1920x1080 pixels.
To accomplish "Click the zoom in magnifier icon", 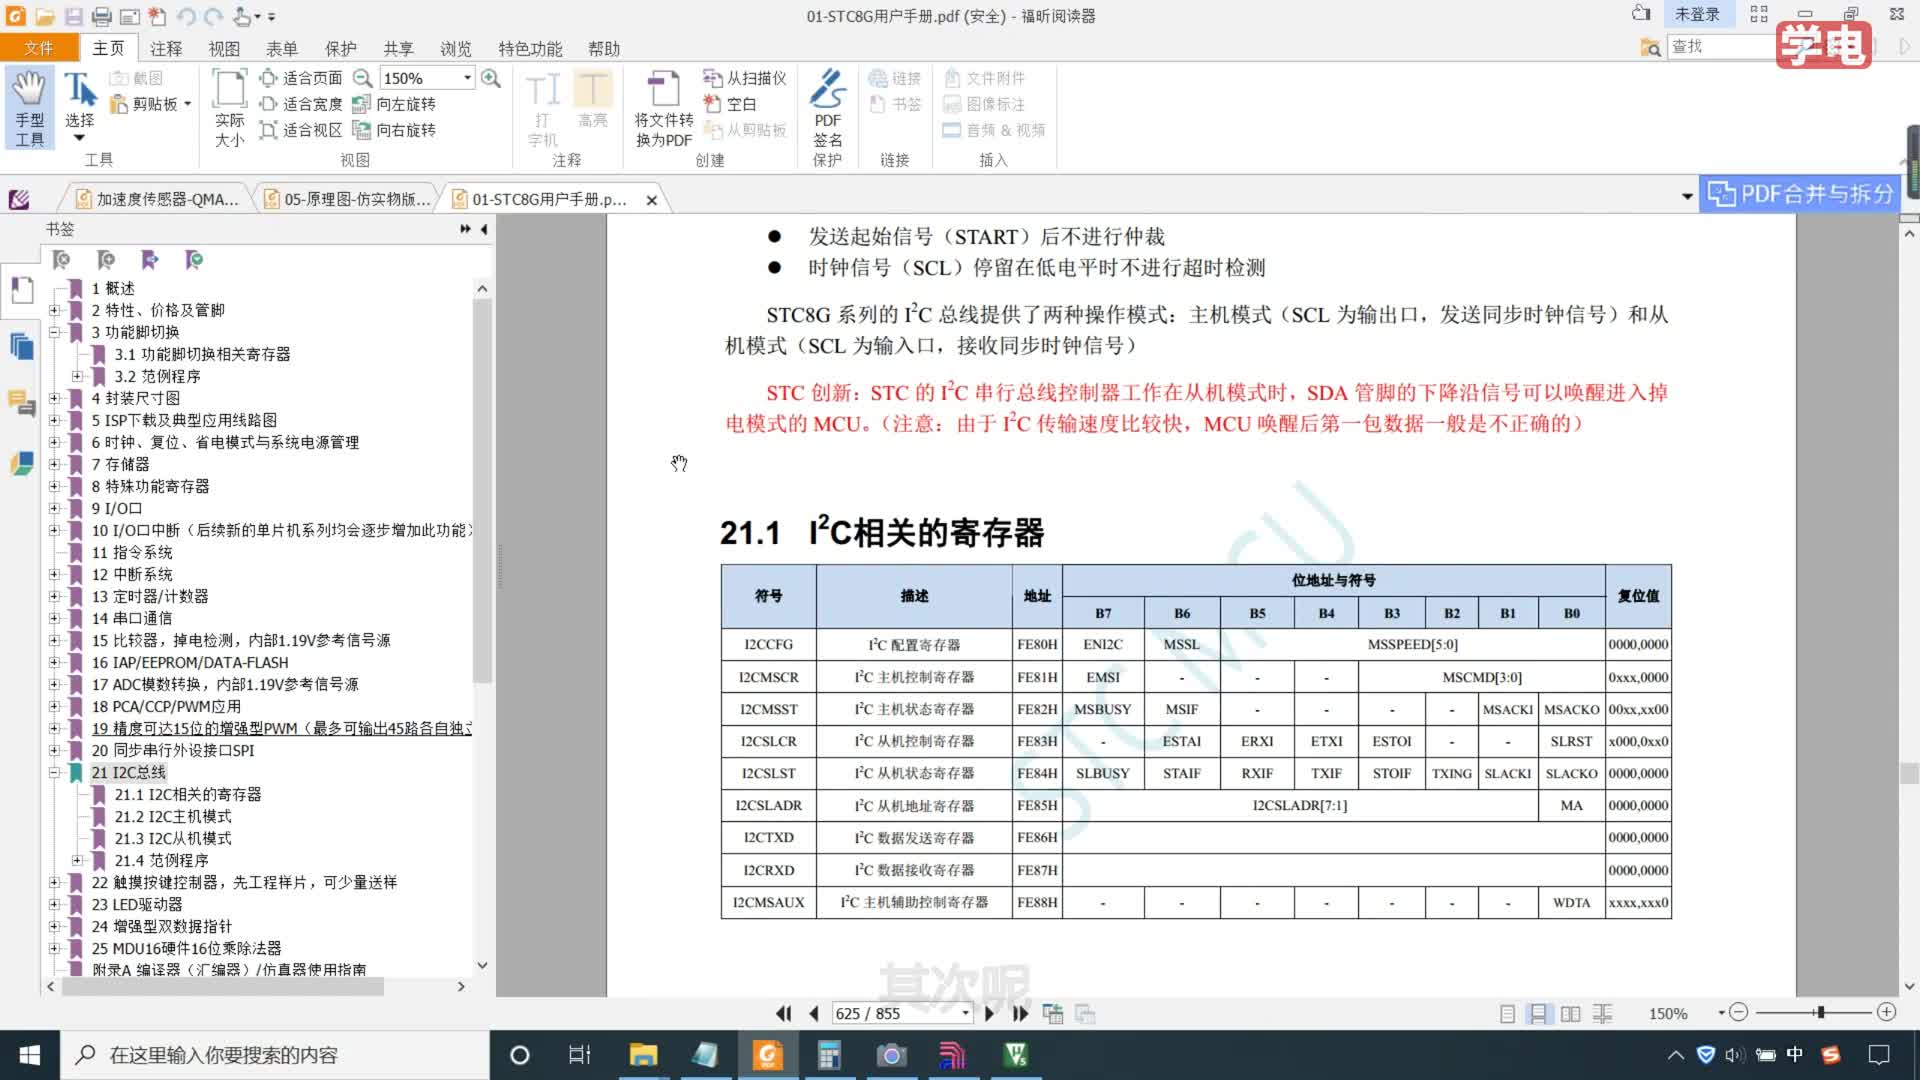I will point(491,78).
